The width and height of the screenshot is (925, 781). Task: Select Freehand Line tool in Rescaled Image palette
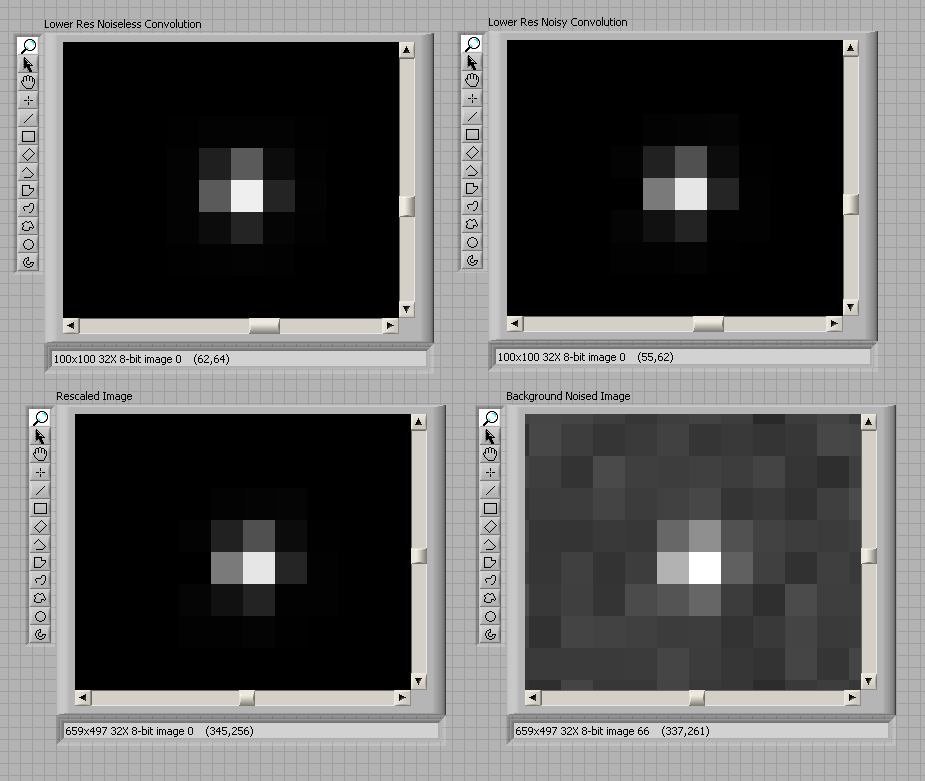(40, 580)
